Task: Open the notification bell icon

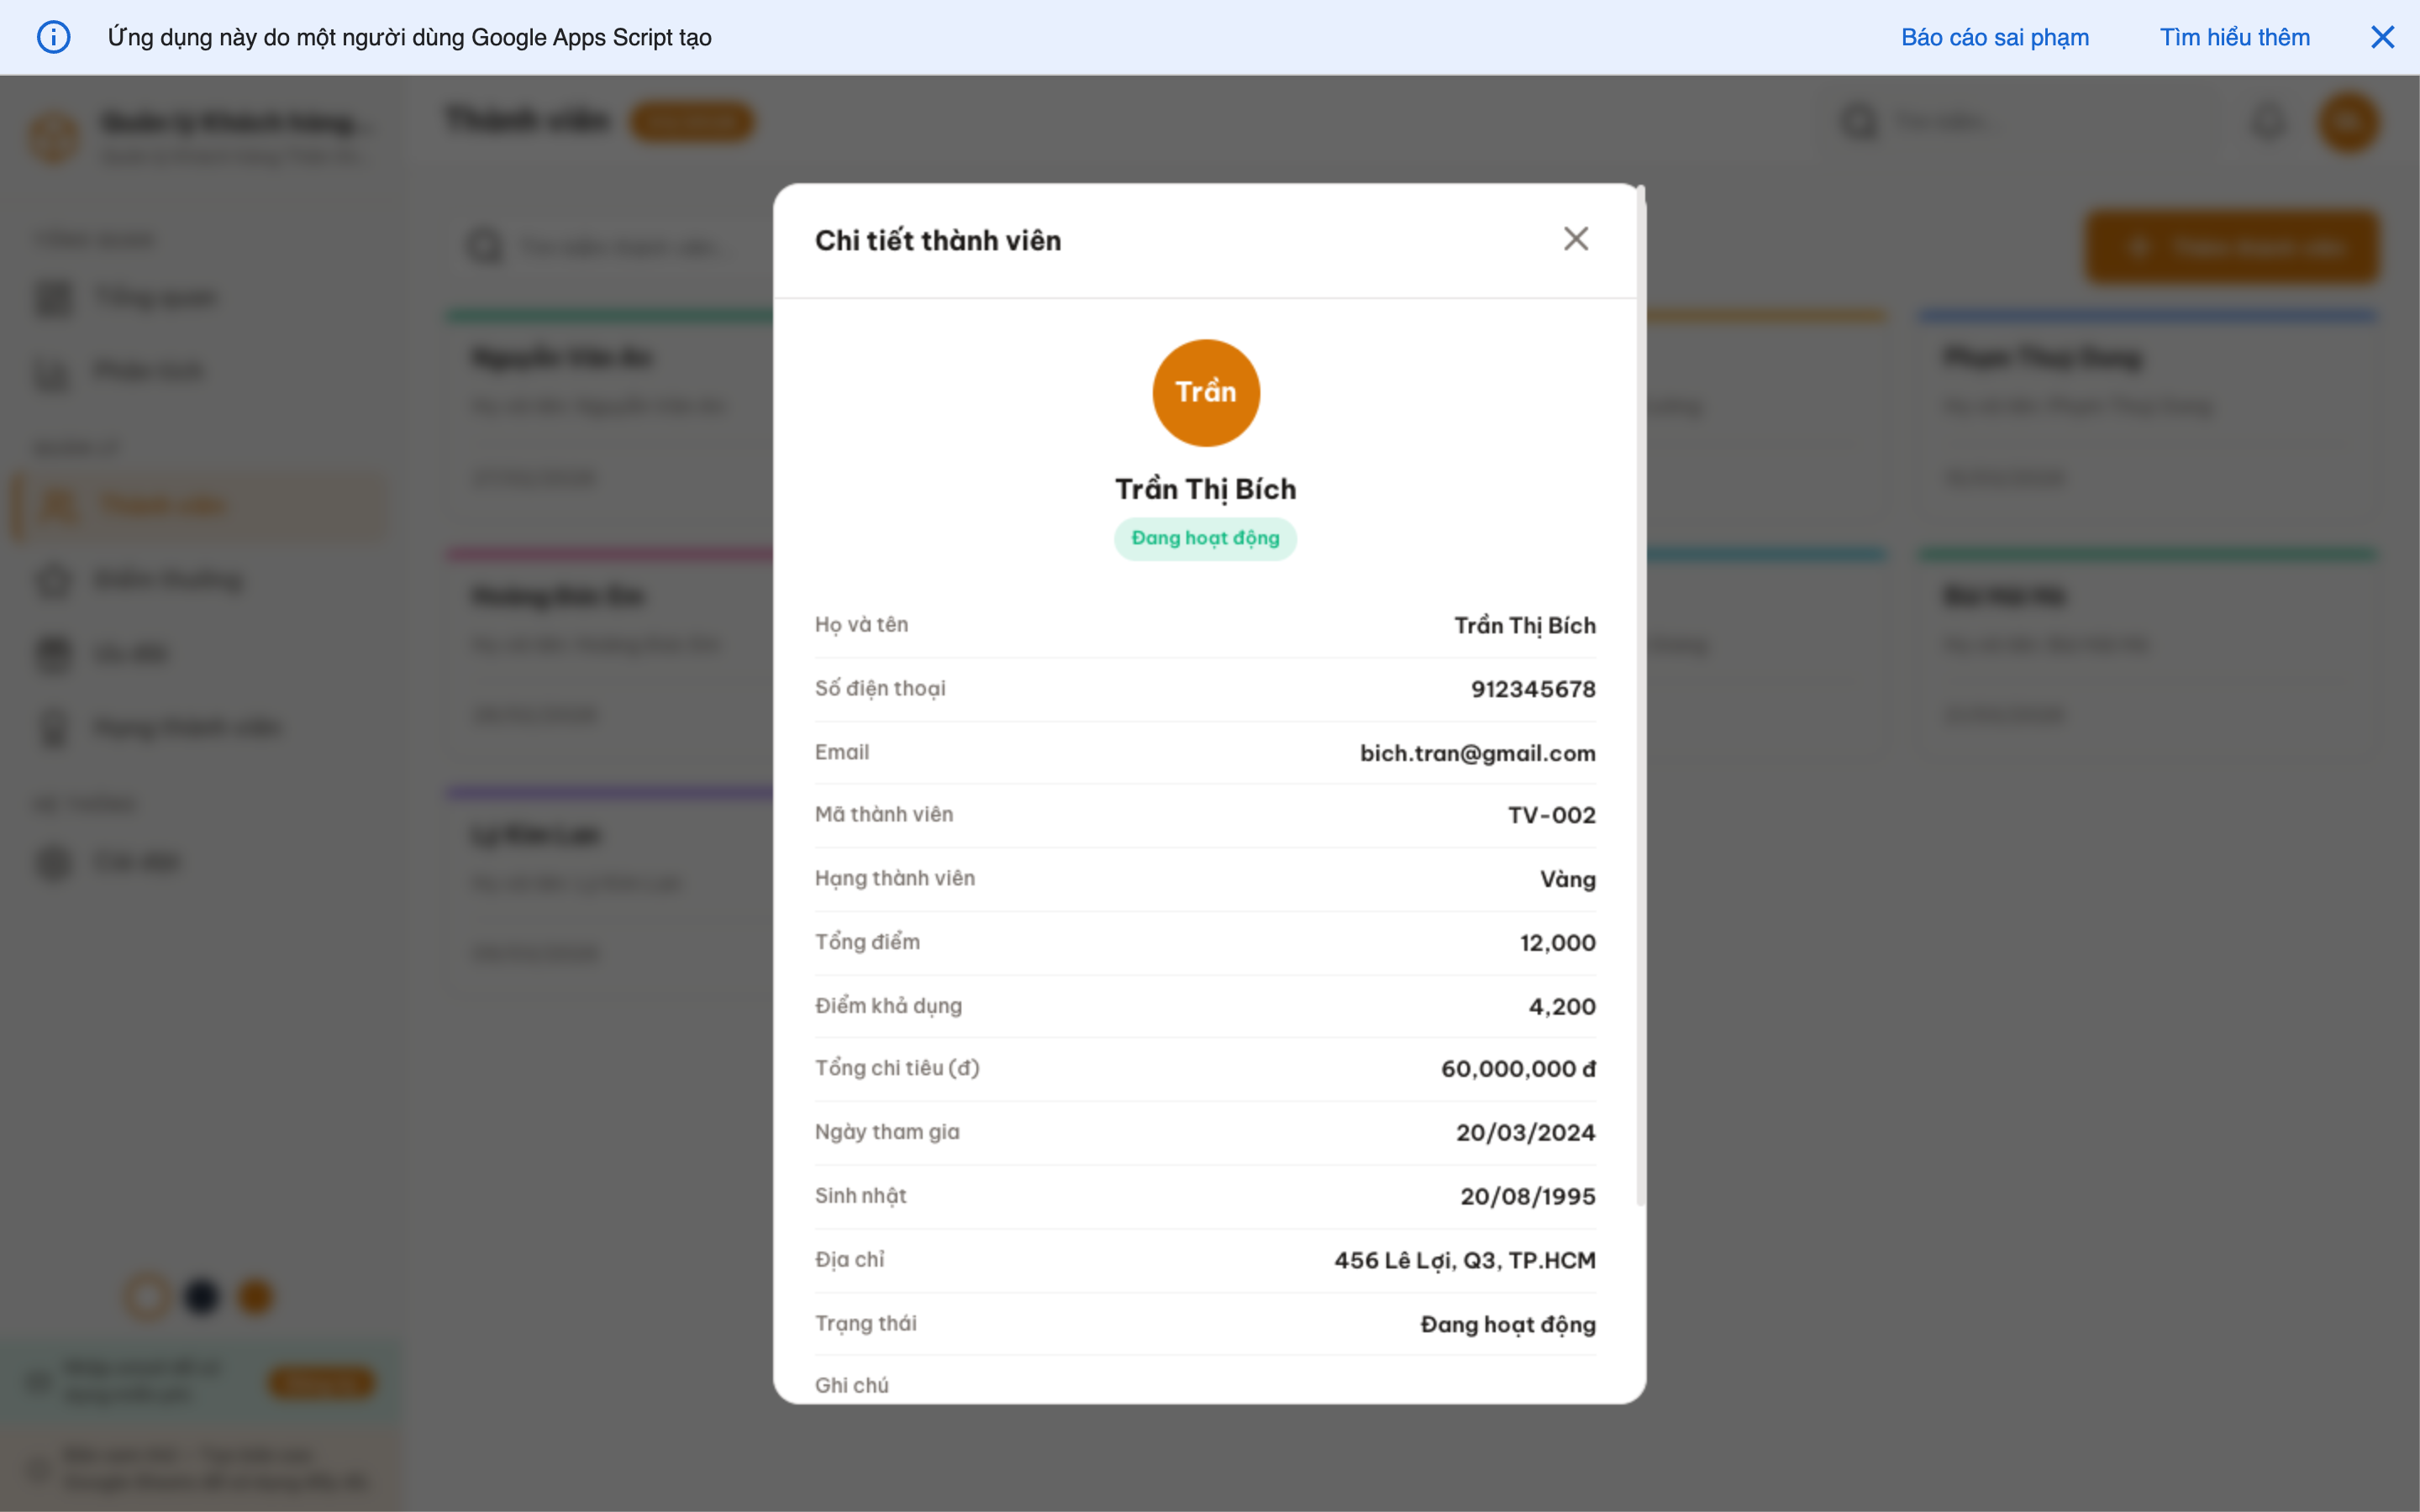Action: (x=2268, y=121)
